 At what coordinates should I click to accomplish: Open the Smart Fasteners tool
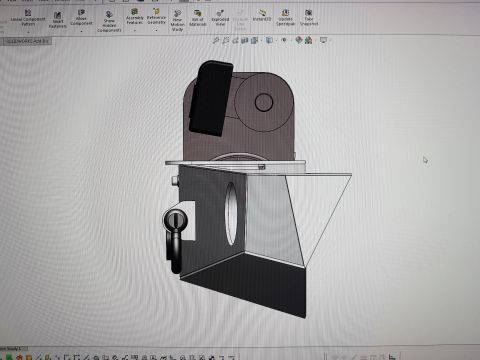click(57, 20)
